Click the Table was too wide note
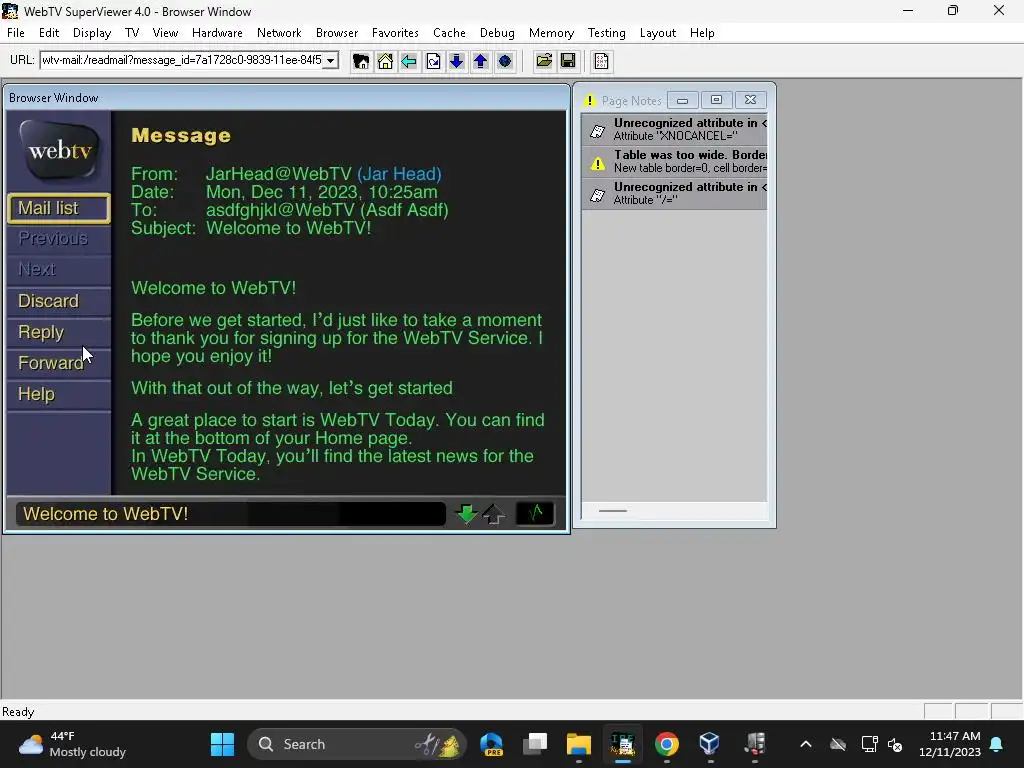The width and height of the screenshot is (1024, 768). tap(674, 161)
